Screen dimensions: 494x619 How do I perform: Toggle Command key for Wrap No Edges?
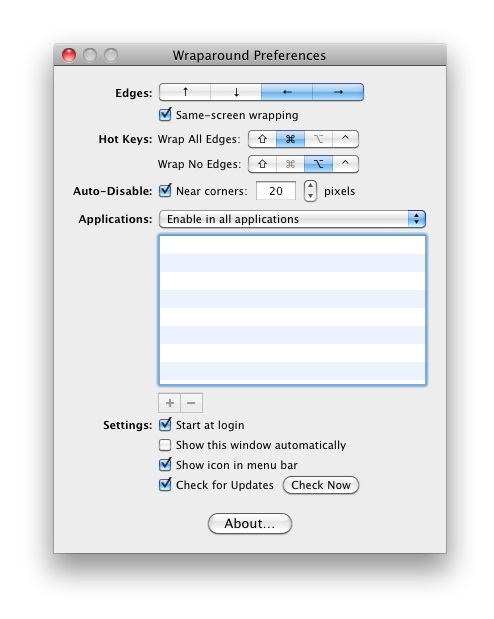pos(290,164)
